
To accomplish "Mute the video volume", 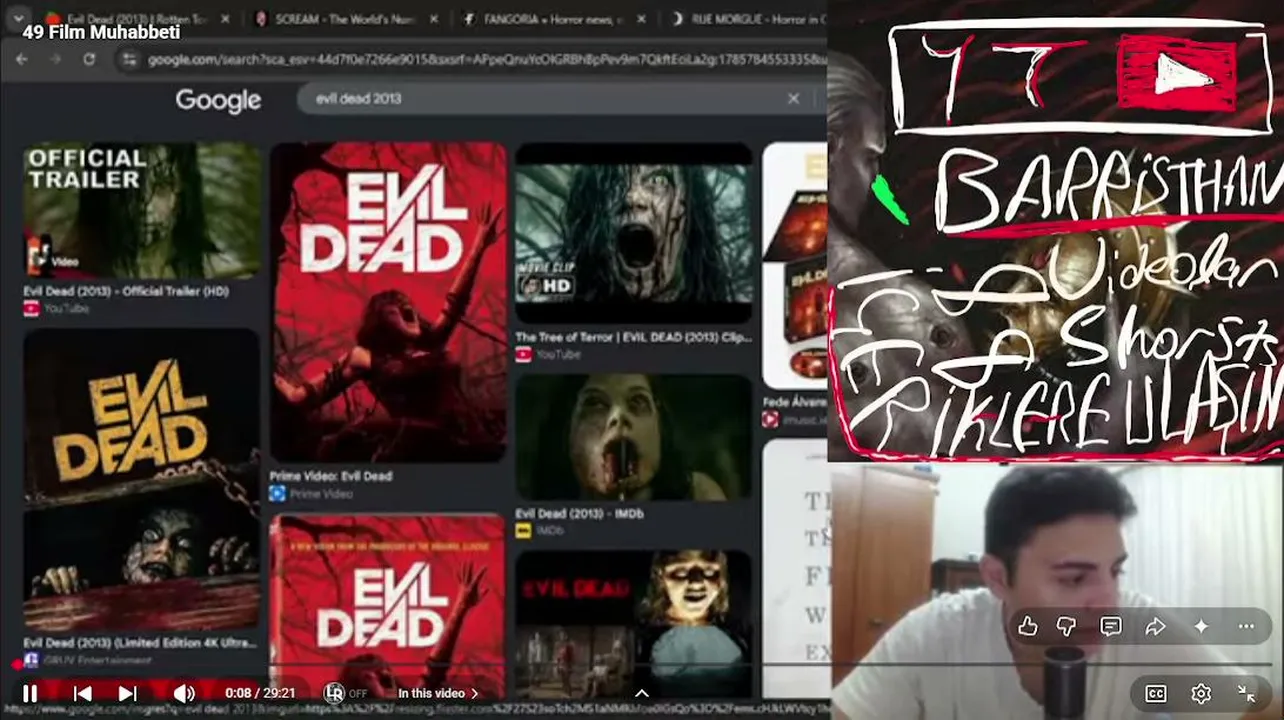I will tap(184, 693).
